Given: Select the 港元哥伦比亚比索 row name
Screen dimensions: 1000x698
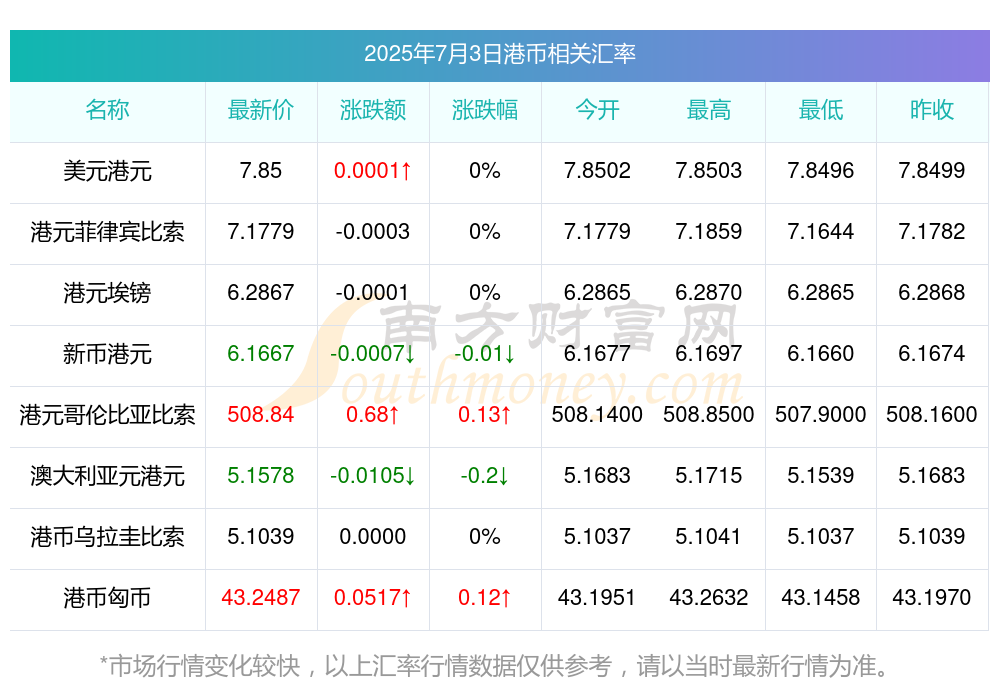Looking at the screenshot, I should (x=107, y=415).
